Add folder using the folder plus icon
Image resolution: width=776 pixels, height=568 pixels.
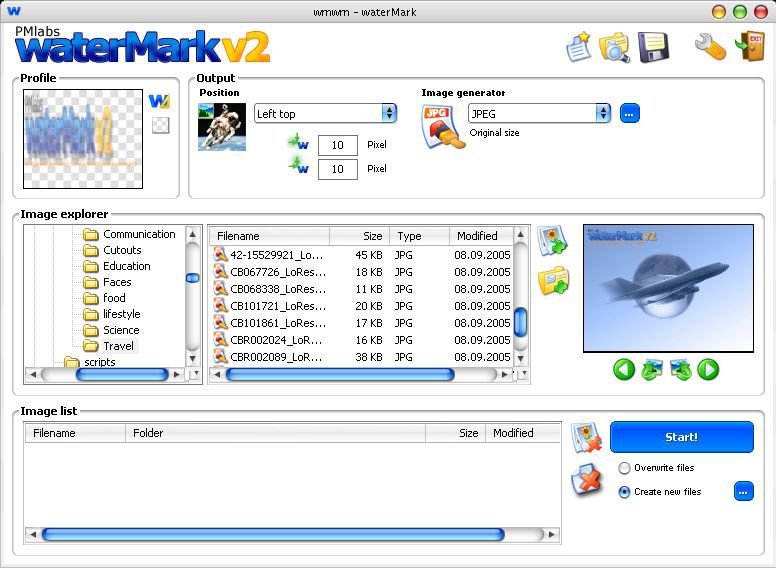pos(553,281)
